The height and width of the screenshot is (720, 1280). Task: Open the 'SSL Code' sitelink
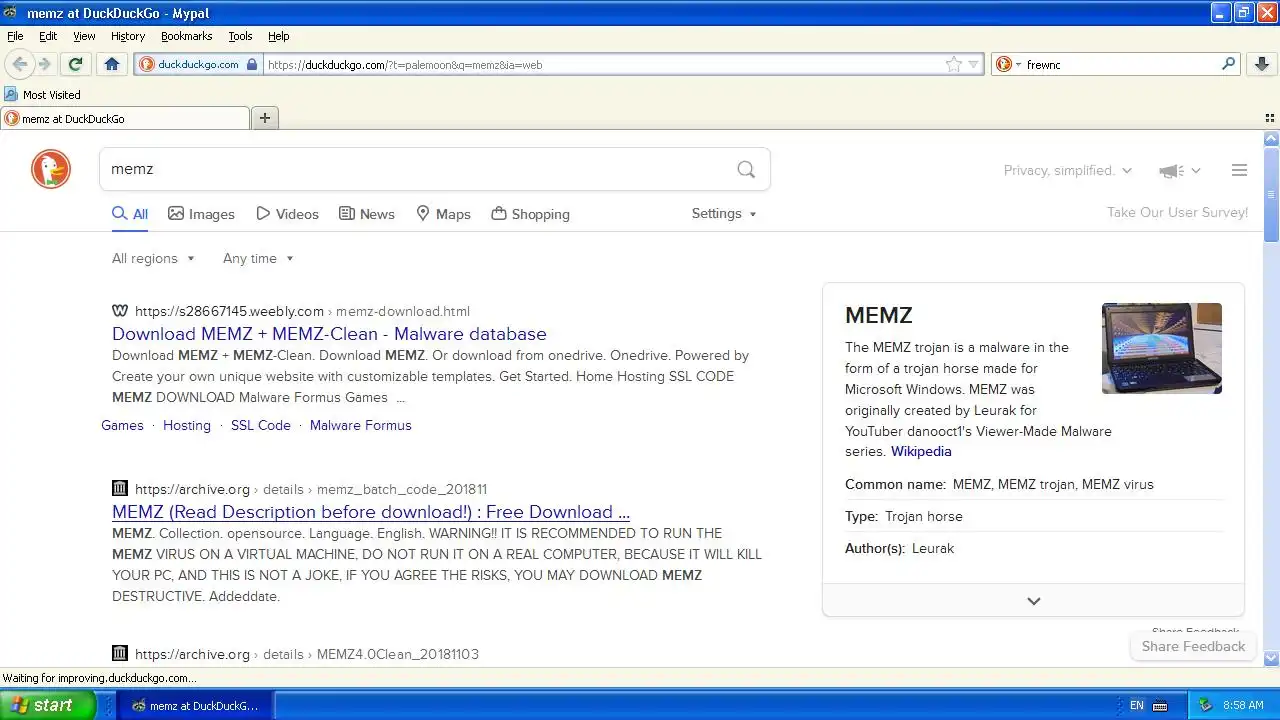point(261,425)
